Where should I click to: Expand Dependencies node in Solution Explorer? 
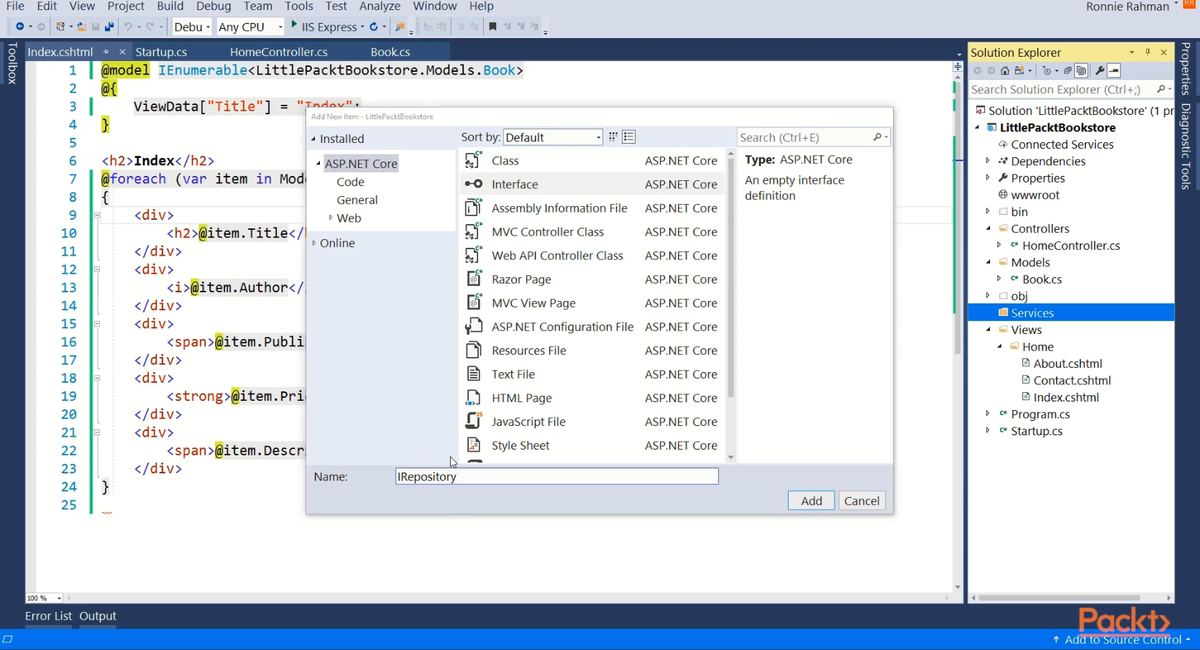[988, 161]
